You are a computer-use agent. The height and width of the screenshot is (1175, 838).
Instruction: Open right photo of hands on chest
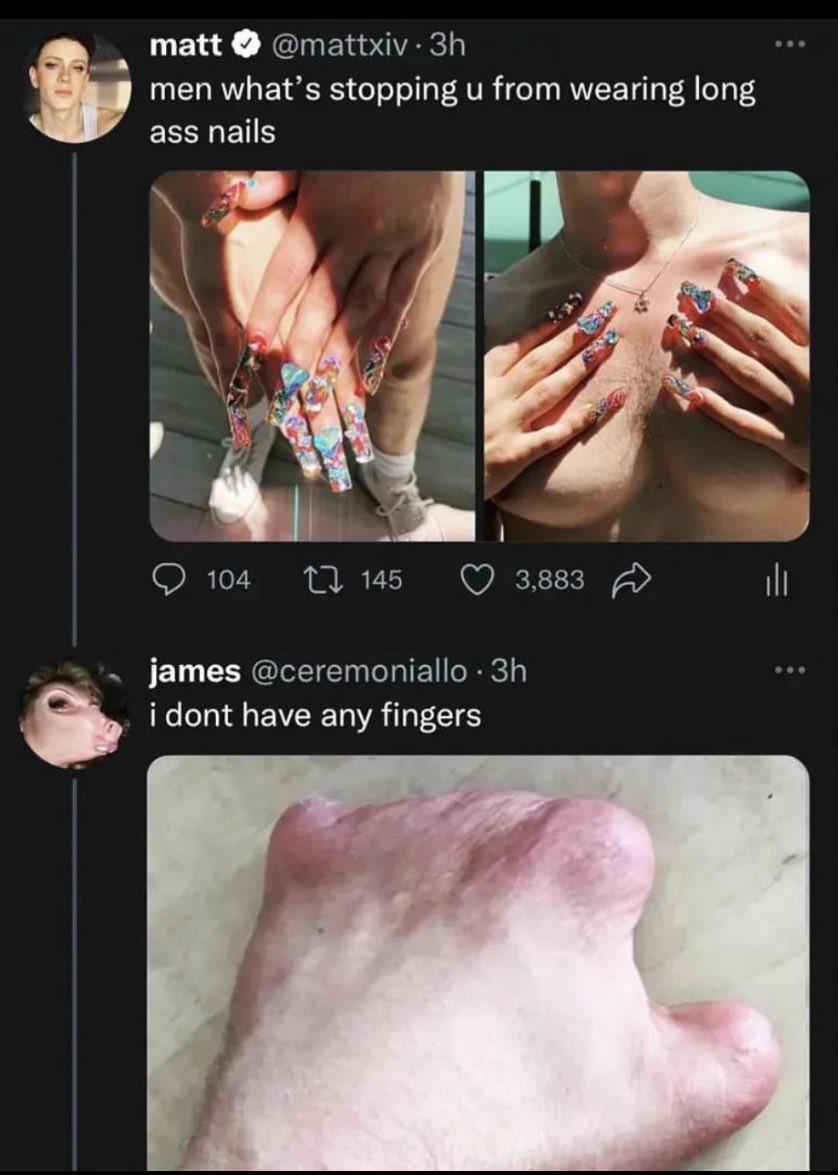point(647,356)
